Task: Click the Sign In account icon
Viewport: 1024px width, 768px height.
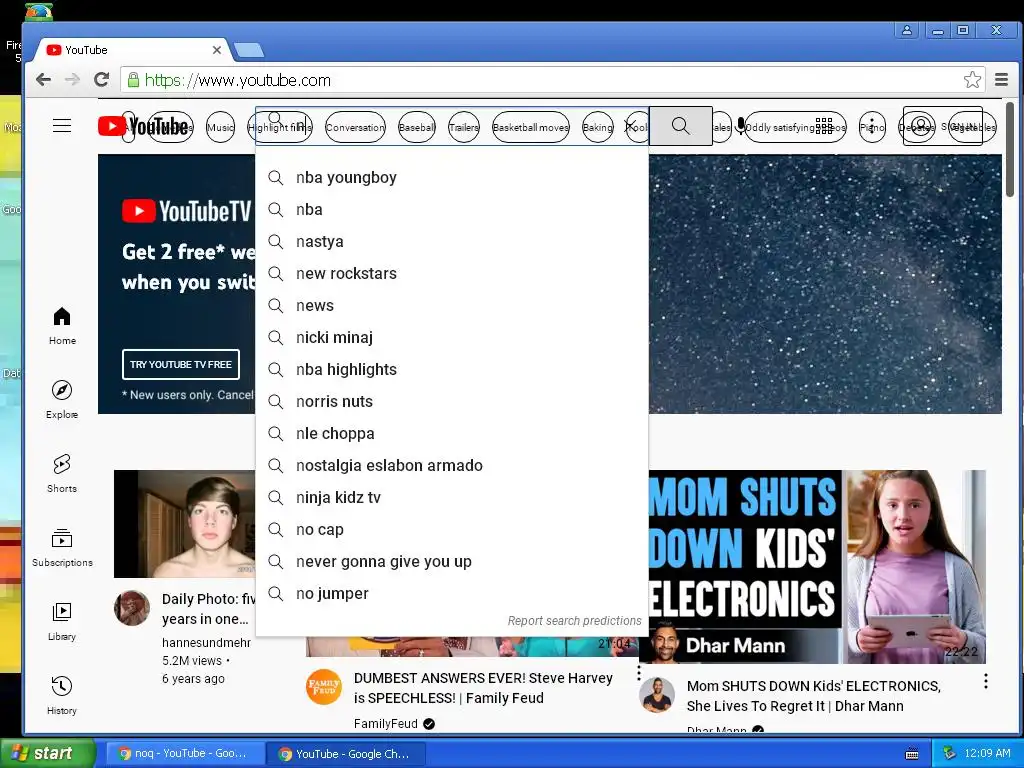Action: point(942,126)
